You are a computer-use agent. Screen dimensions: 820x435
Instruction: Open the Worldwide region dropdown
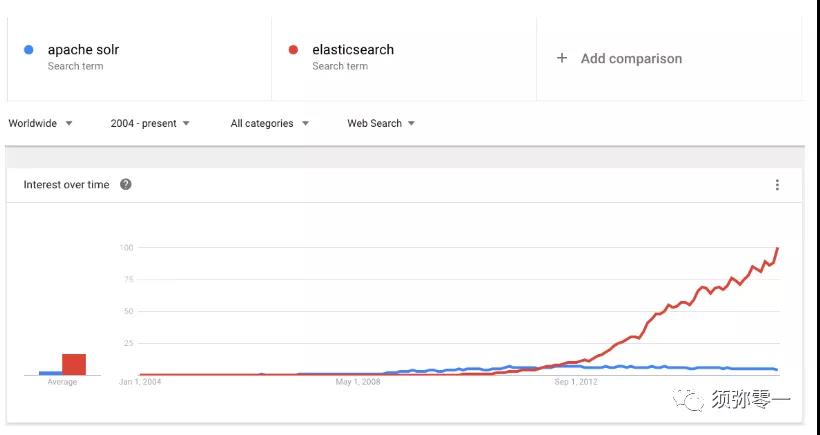[40, 123]
